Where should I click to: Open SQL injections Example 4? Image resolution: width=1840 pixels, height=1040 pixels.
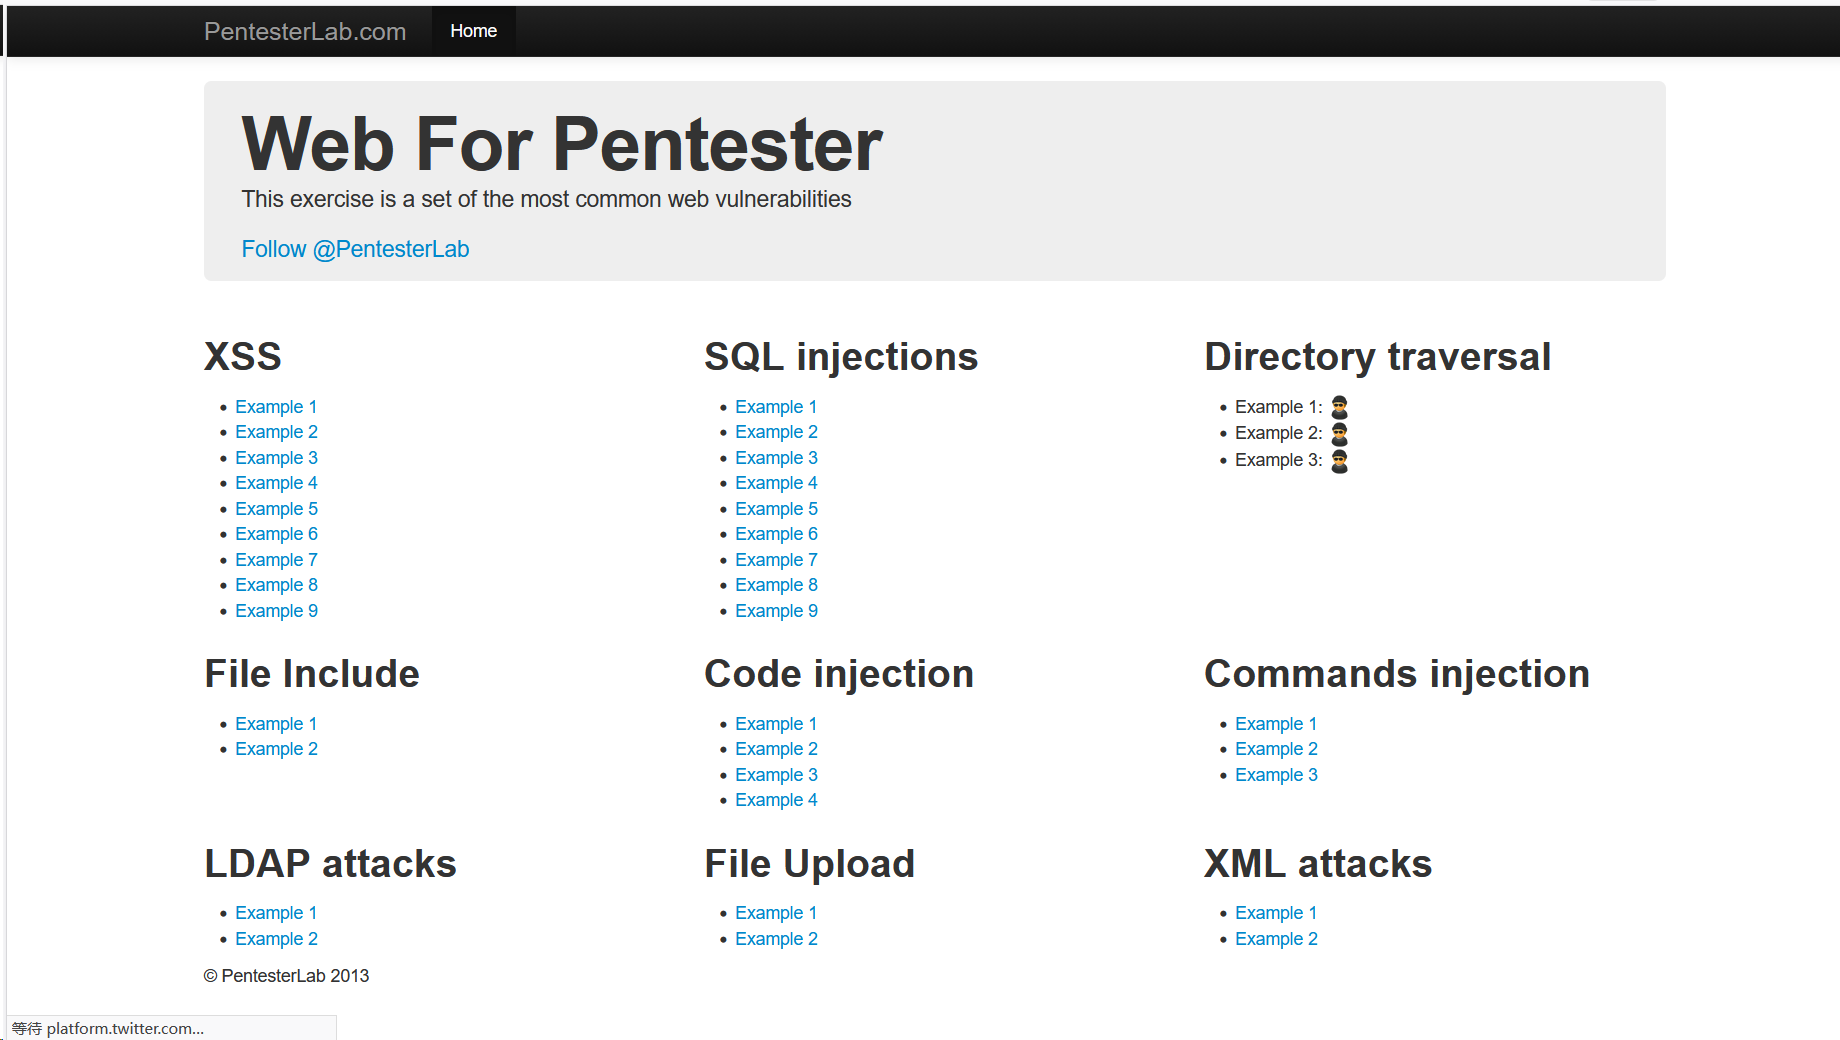776,483
